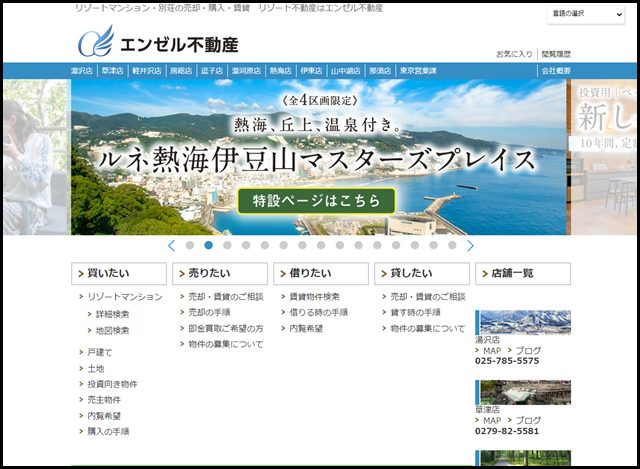Open the 賃貸物件検索 link

(x=314, y=297)
